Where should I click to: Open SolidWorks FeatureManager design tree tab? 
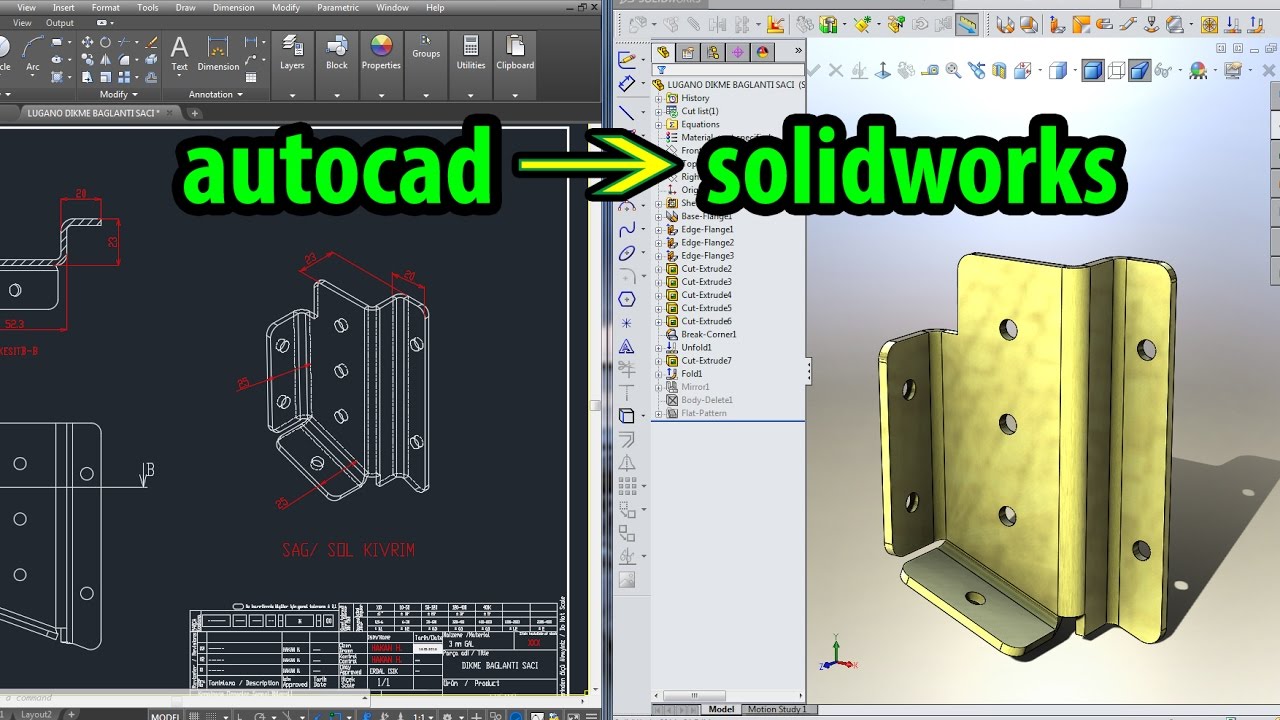pyautogui.click(x=663, y=52)
